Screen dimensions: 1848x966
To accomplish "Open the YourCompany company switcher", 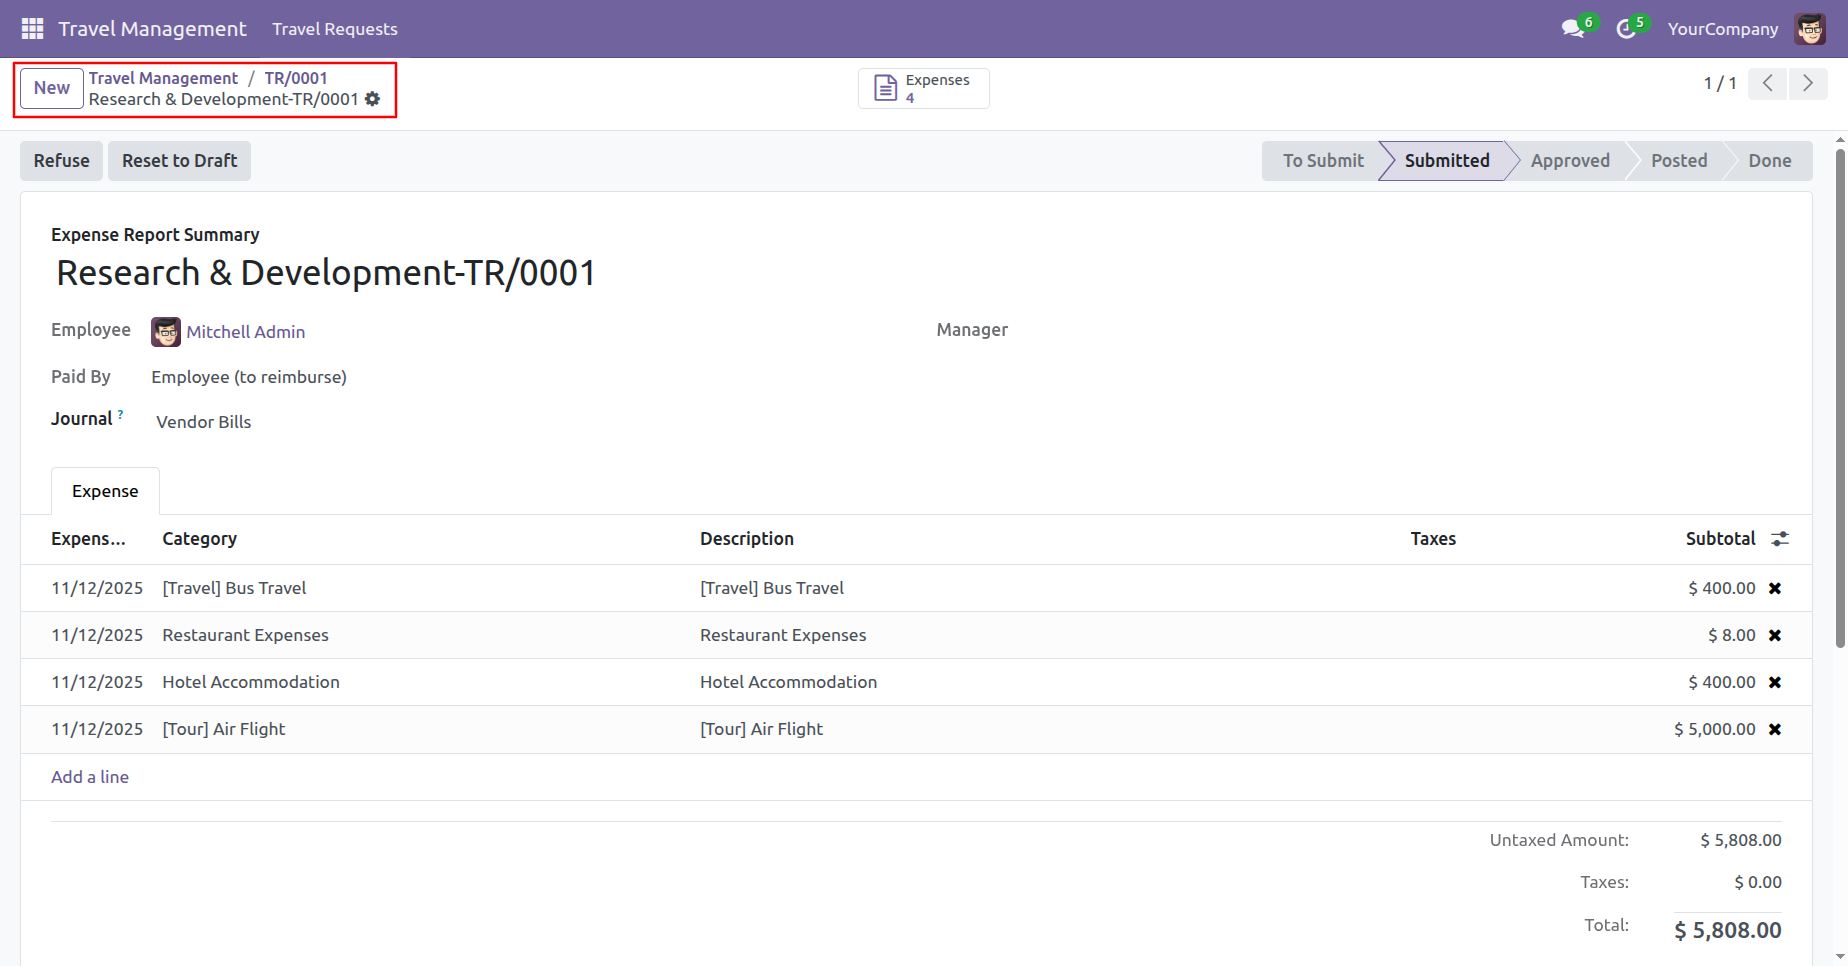I will click(1723, 29).
